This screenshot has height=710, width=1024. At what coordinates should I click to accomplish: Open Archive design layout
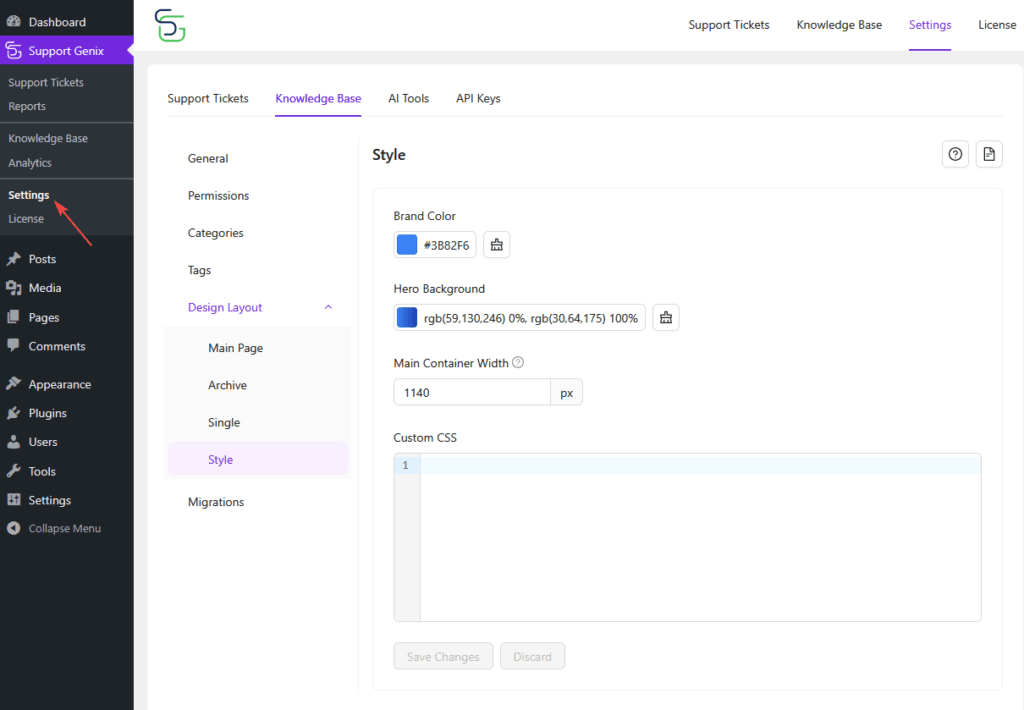coord(227,385)
